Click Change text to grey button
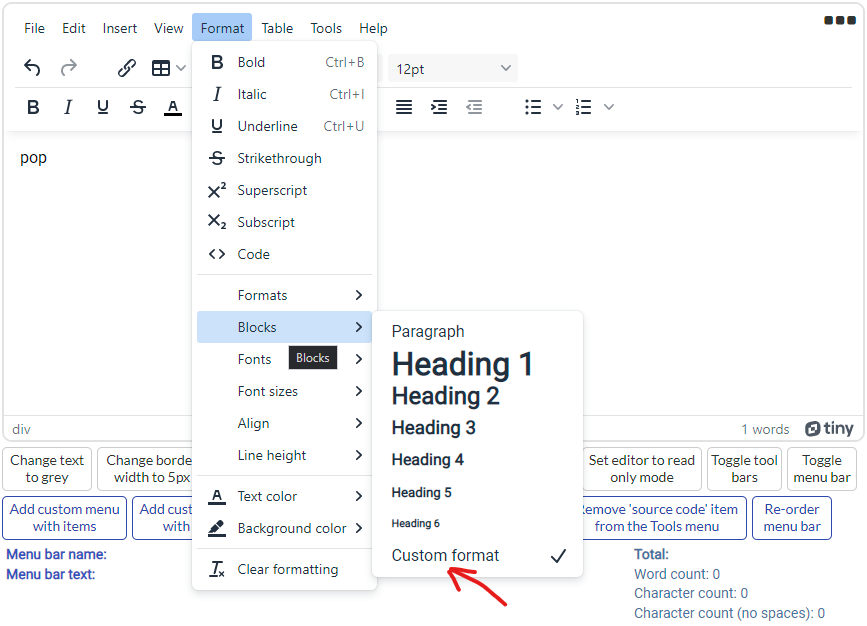Viewport: 867px width, 626px height. [47, 469]
